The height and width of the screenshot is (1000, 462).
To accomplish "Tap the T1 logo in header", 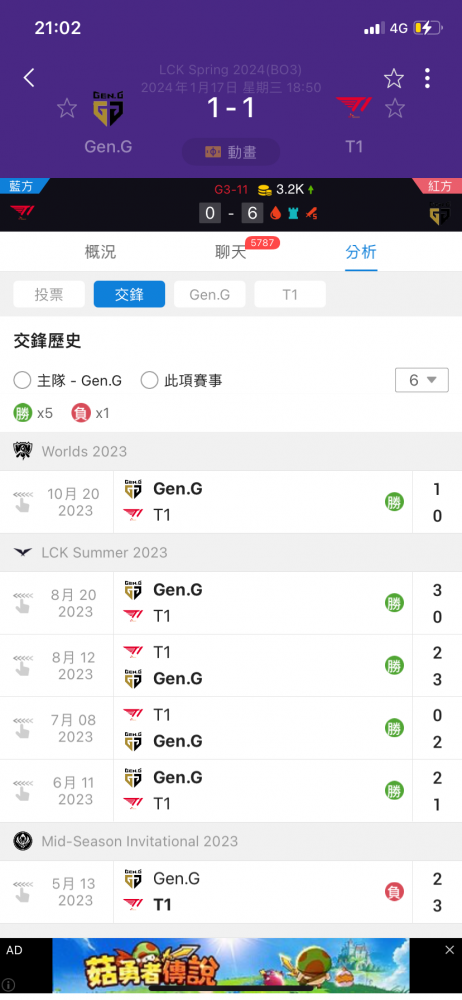I will coord(354,108).
